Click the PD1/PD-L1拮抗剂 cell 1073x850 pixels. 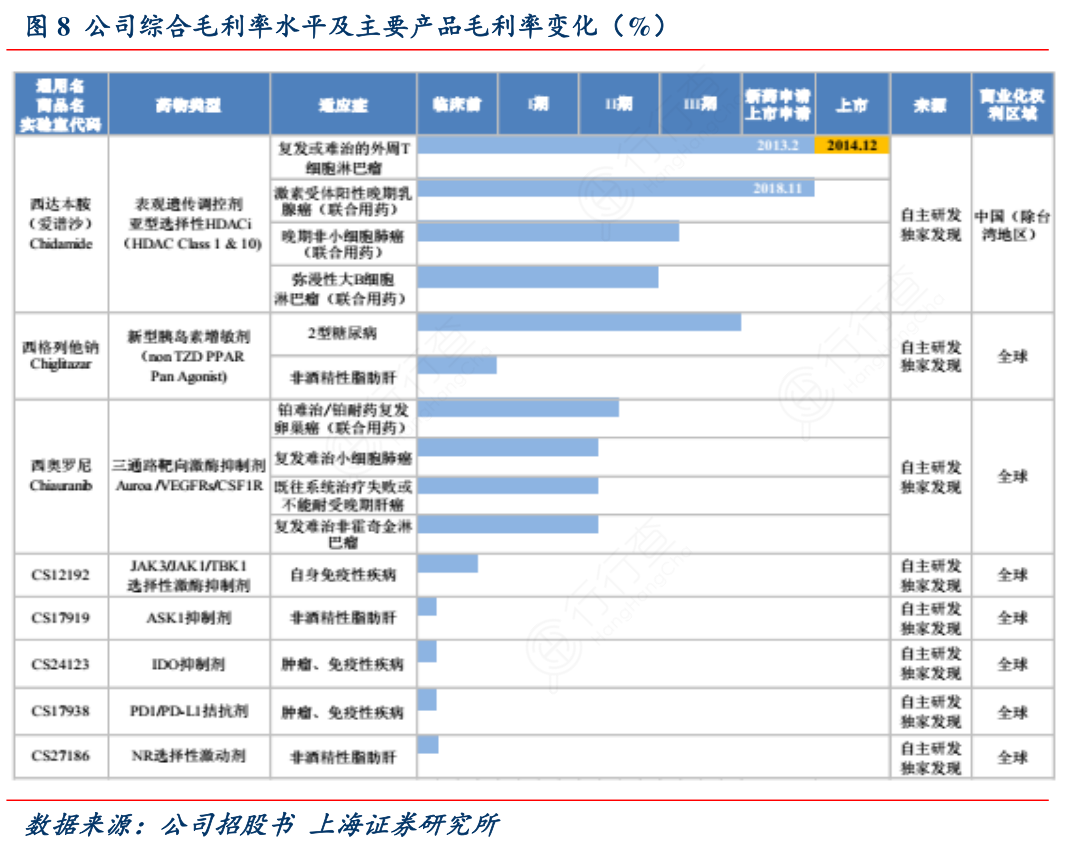[188, 711]
